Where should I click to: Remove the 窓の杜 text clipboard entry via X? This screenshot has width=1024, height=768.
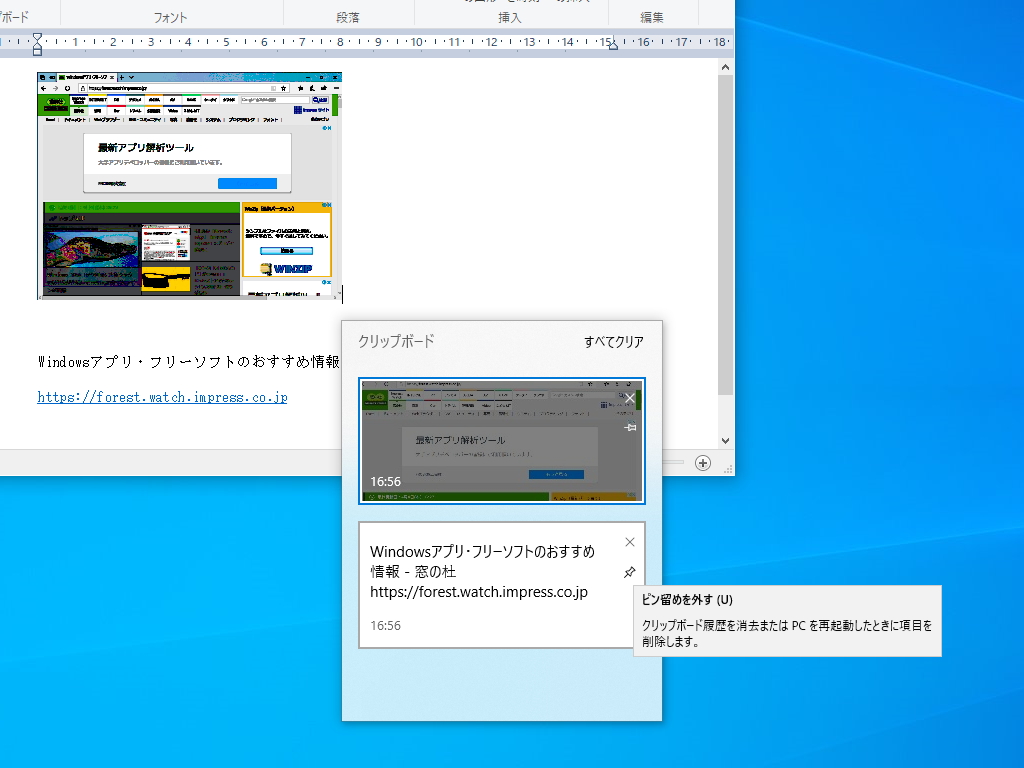(x=630, y=541)
